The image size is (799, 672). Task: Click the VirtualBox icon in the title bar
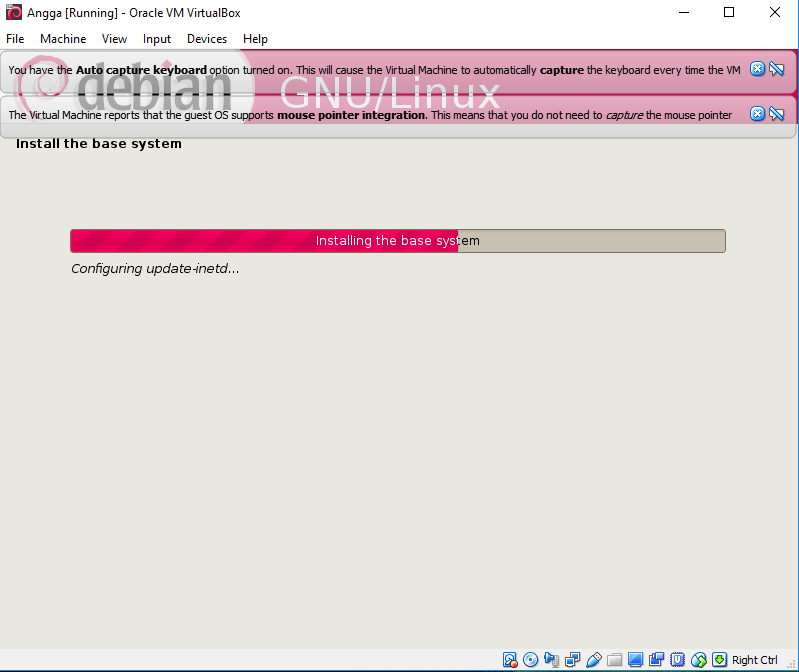click(x=14, y=12)
